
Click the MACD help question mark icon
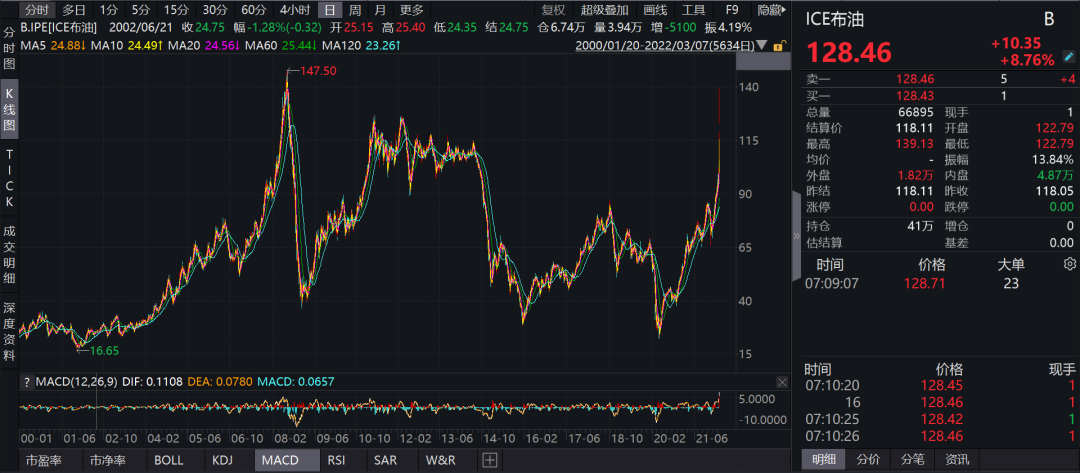tap(26, 382)
